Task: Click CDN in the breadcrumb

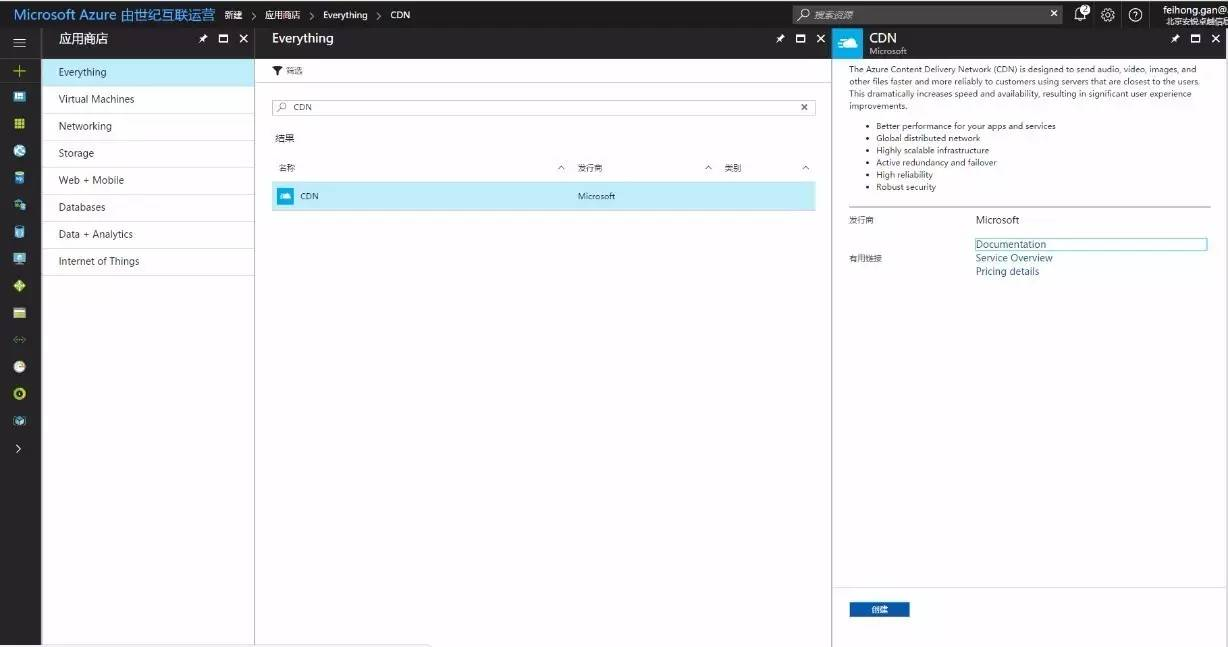Action: [400, 15]
